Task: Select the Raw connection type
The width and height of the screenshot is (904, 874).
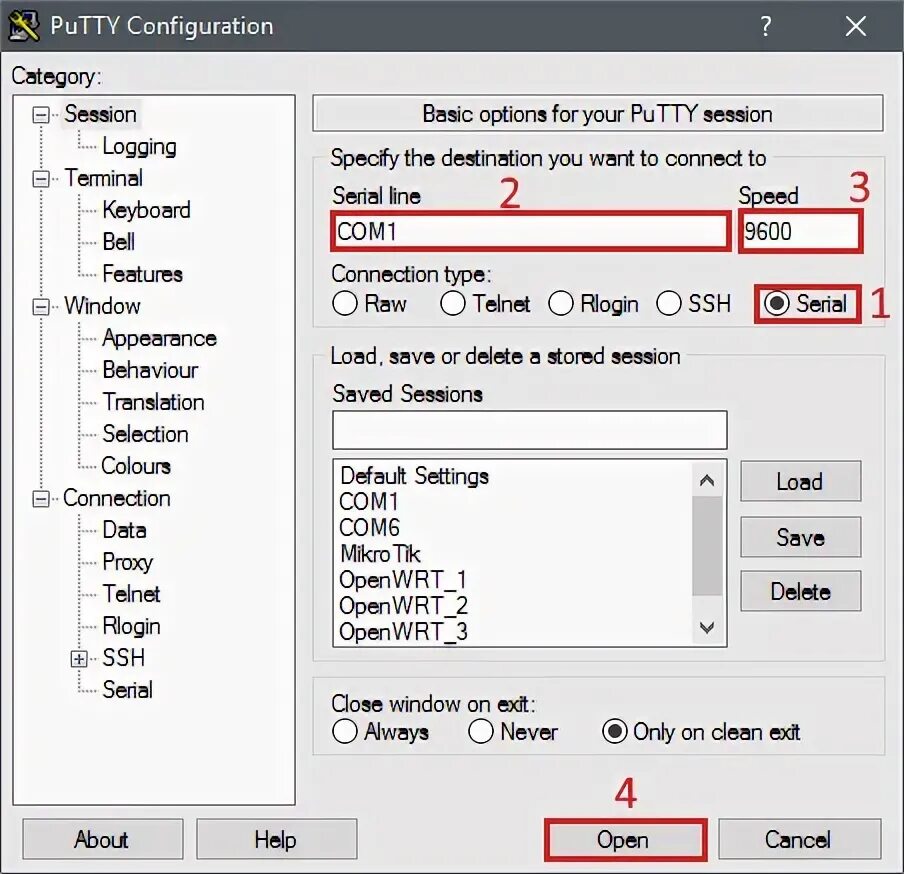Action: (x=370, y=303)
